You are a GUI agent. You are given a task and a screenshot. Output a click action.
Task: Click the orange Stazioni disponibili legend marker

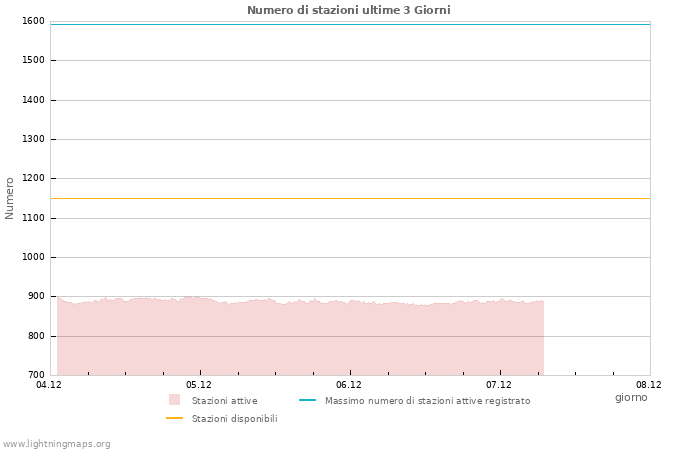pyautogui.click(x=174, y=418)
